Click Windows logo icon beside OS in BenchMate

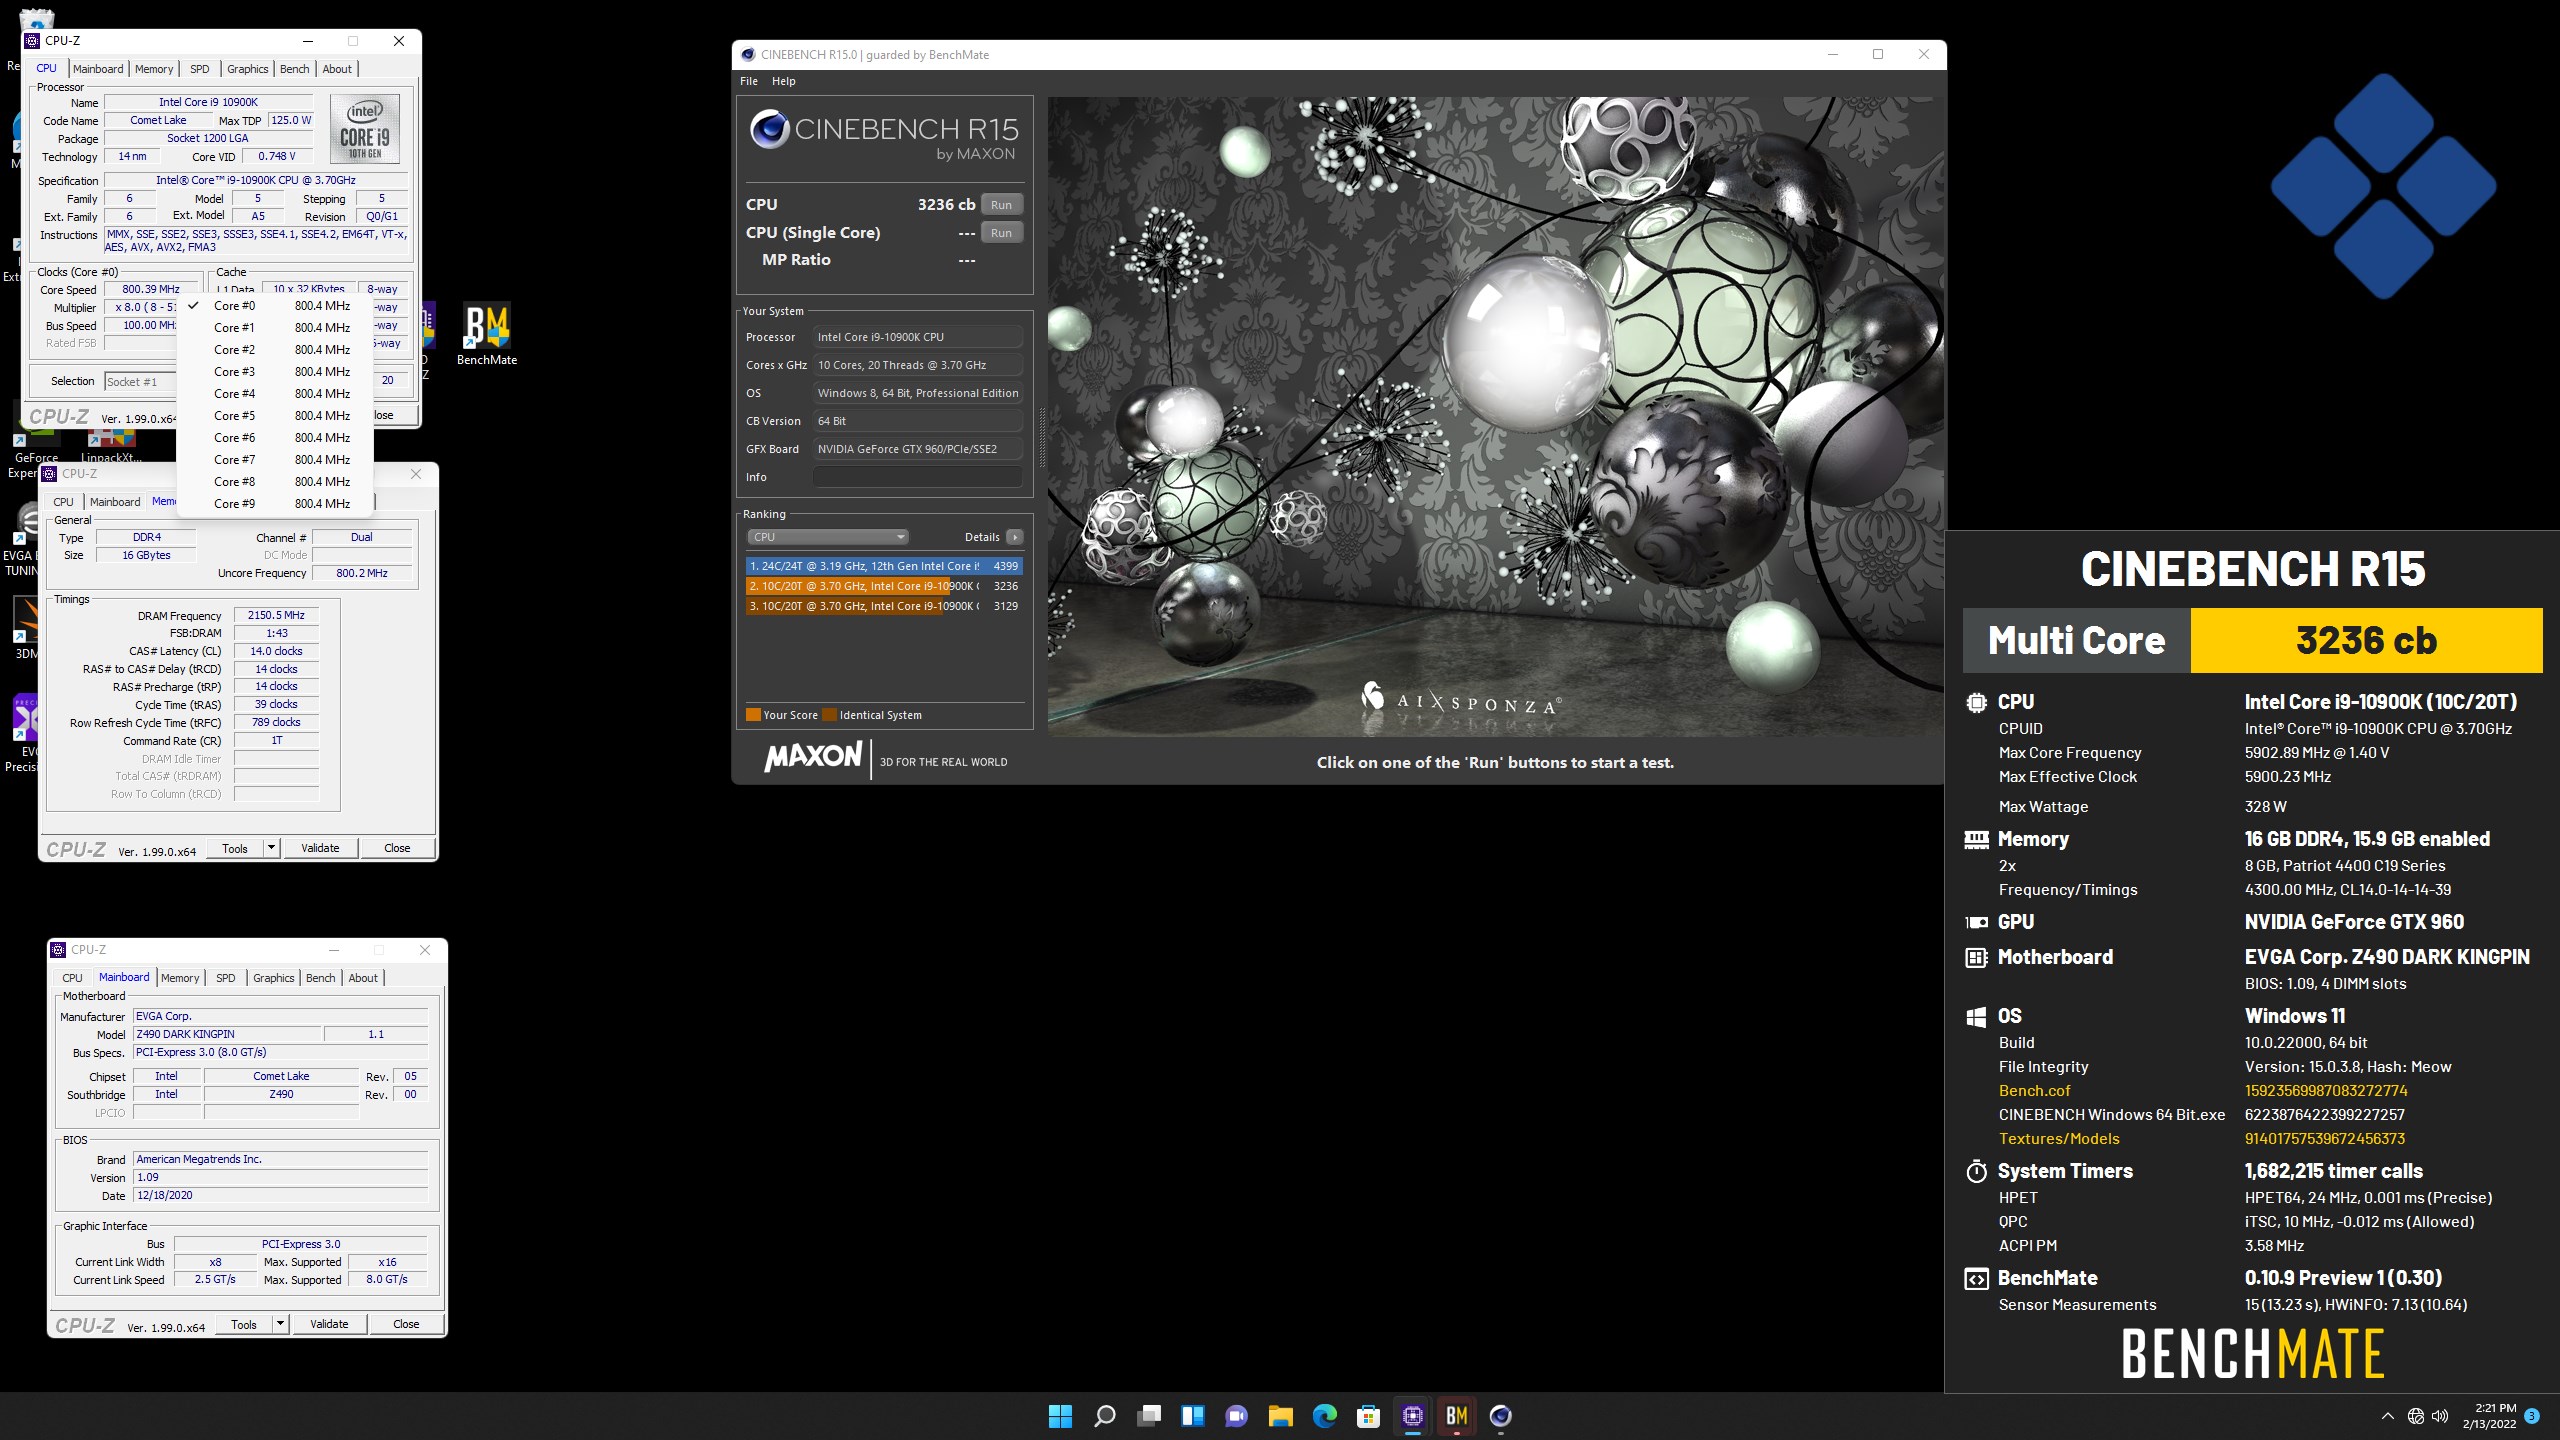click(x=1976, y=1017)
